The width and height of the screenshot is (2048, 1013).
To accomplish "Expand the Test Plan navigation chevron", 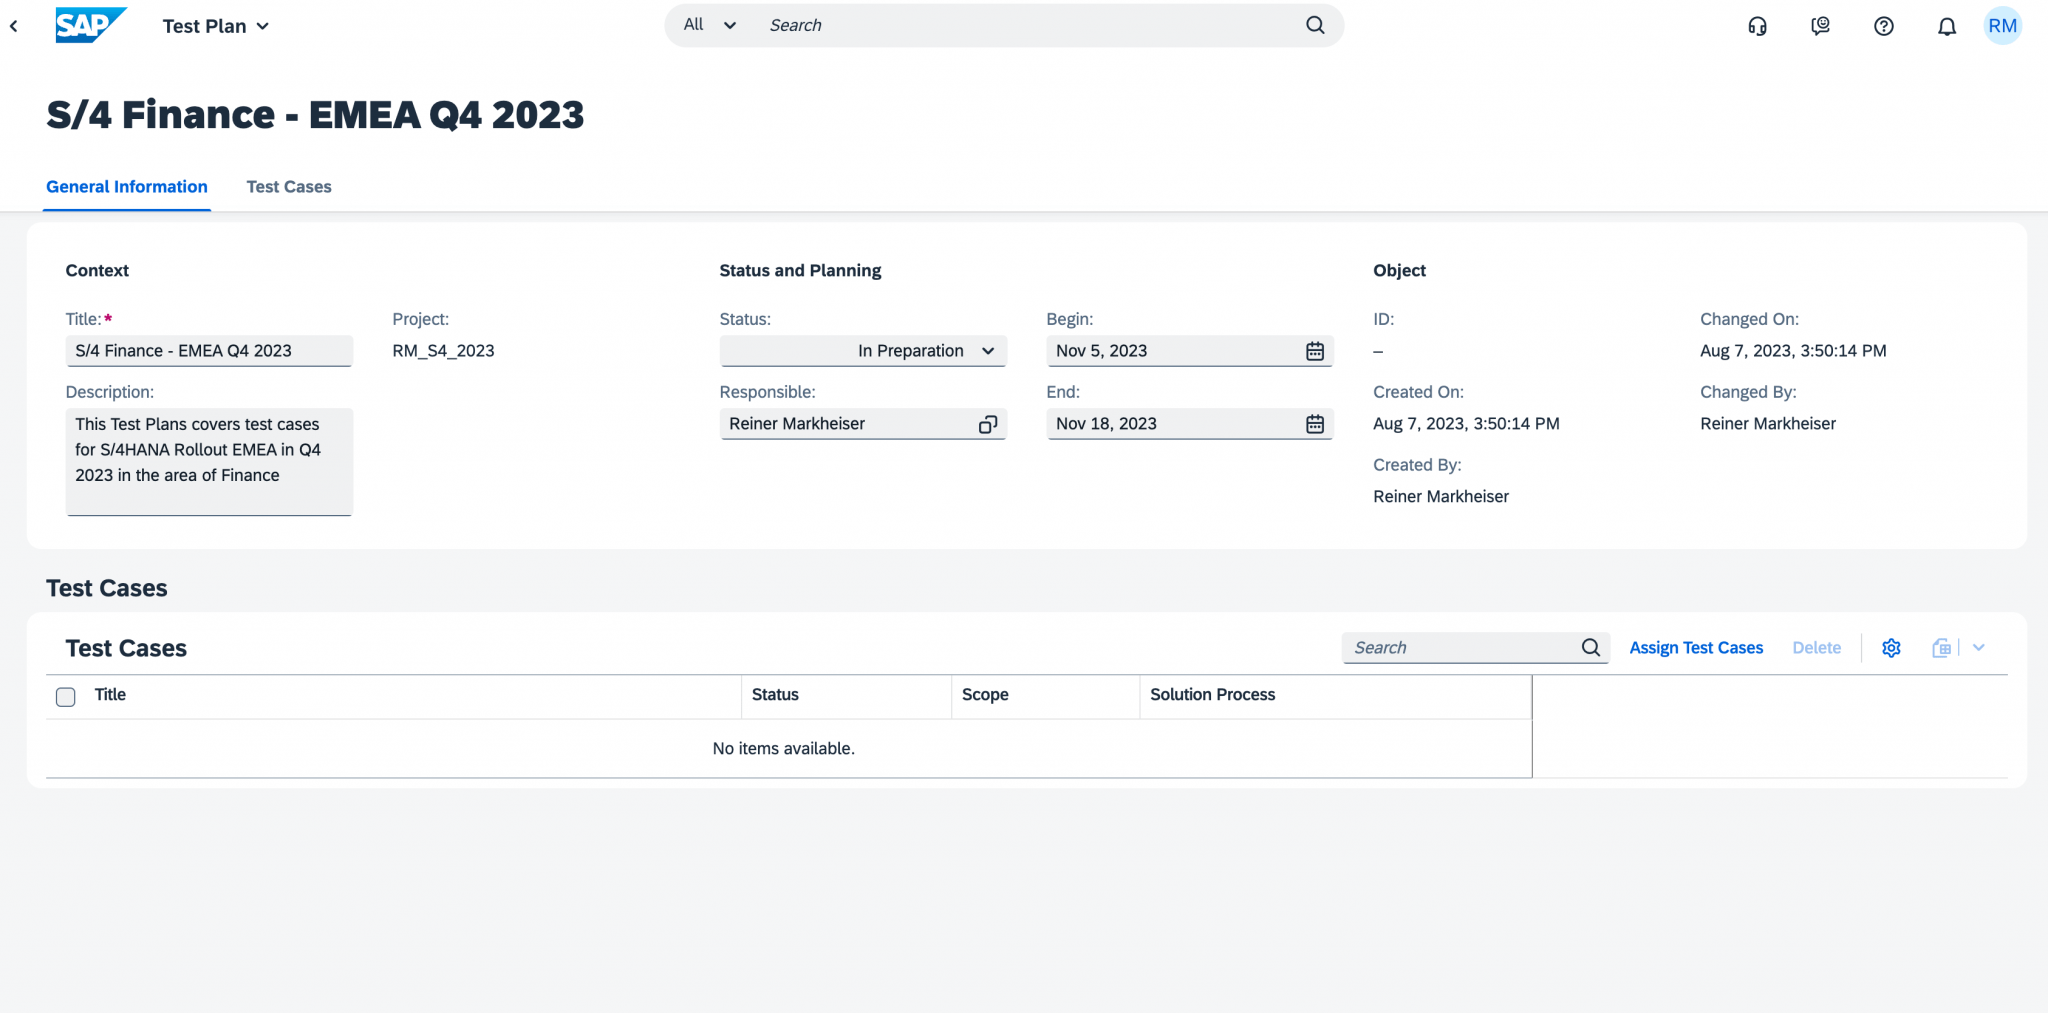I will point(262,26).
